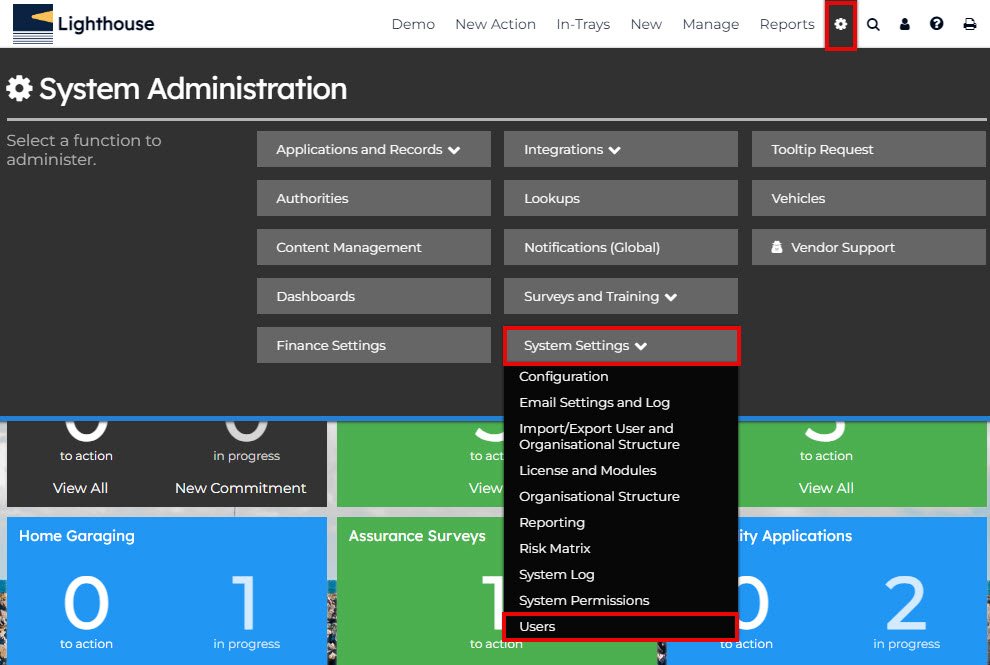Open the Reports menu in navbar

(787, 24)
